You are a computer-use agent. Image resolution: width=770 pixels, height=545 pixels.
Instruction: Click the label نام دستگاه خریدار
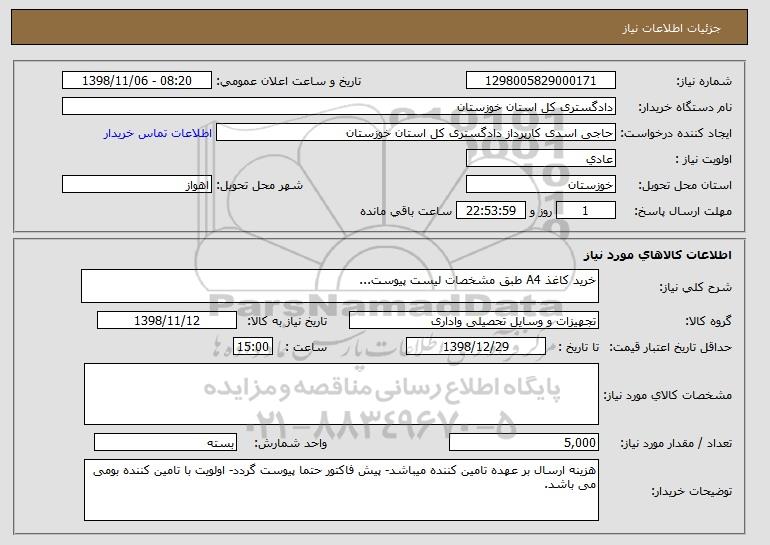click(x=685, y=108)
